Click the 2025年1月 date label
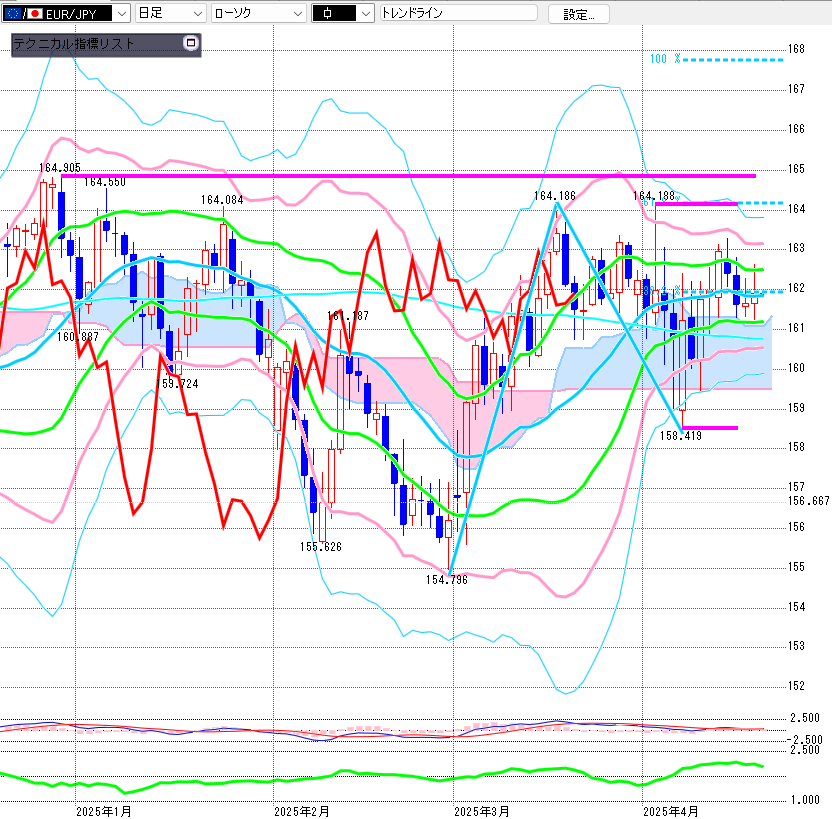The height and width of the screenshot is (819, 832). click(x=104, y=812)
